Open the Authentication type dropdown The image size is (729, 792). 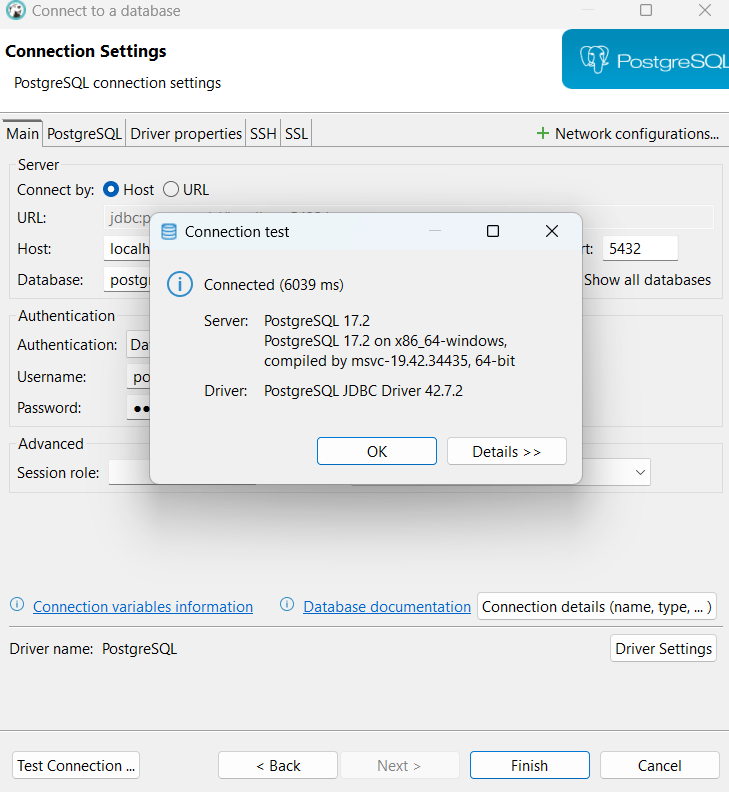[x=138, y=344]
